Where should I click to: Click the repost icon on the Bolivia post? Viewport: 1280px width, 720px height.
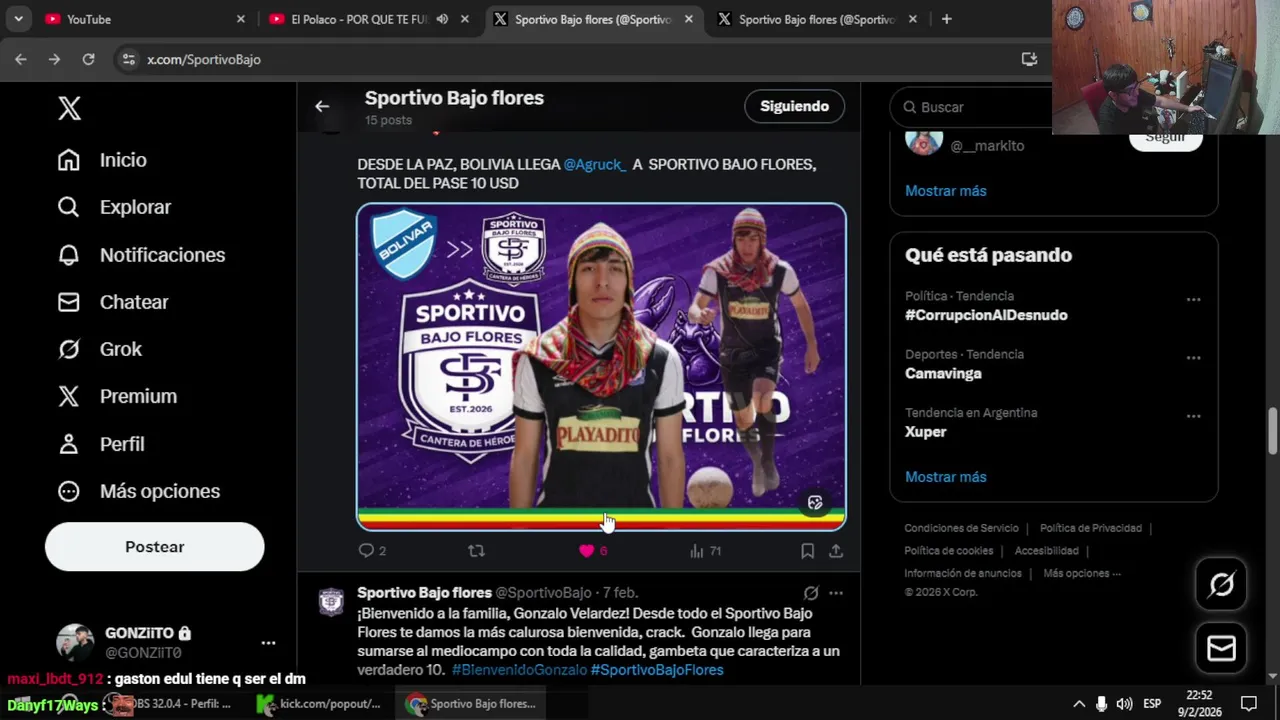point(477,551)
